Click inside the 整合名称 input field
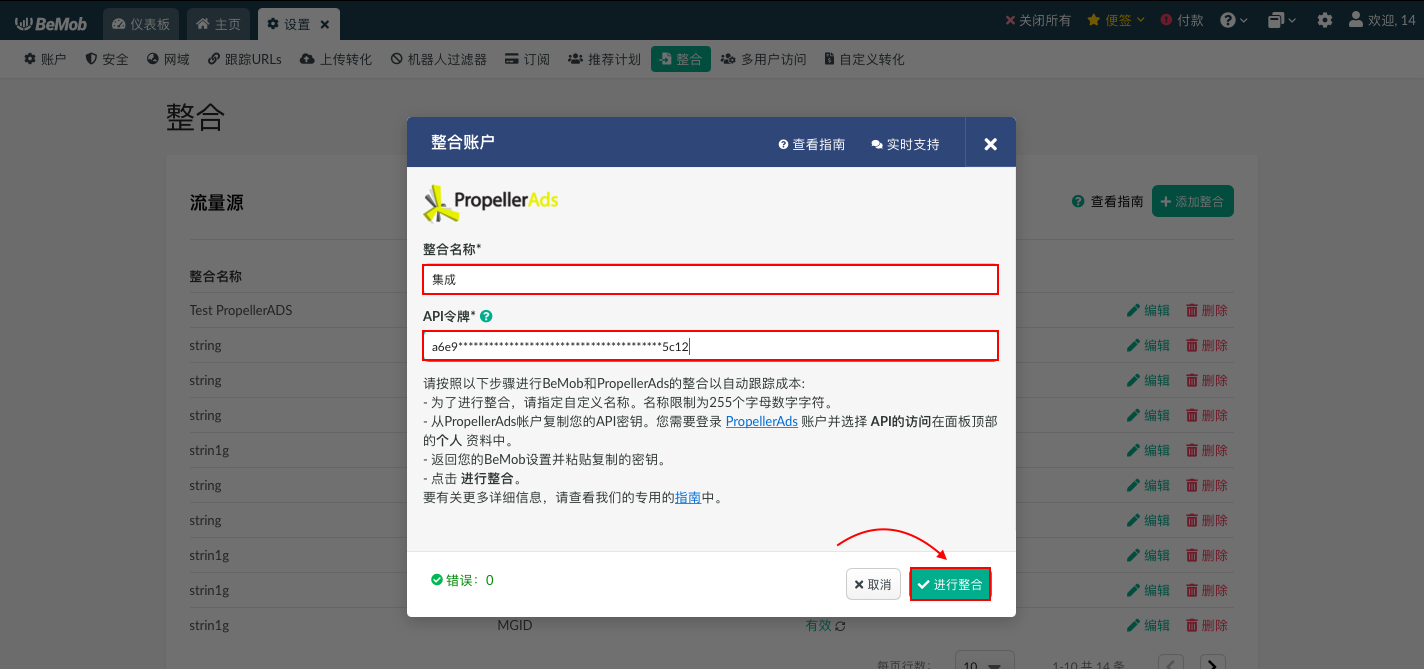 (710, 279)
